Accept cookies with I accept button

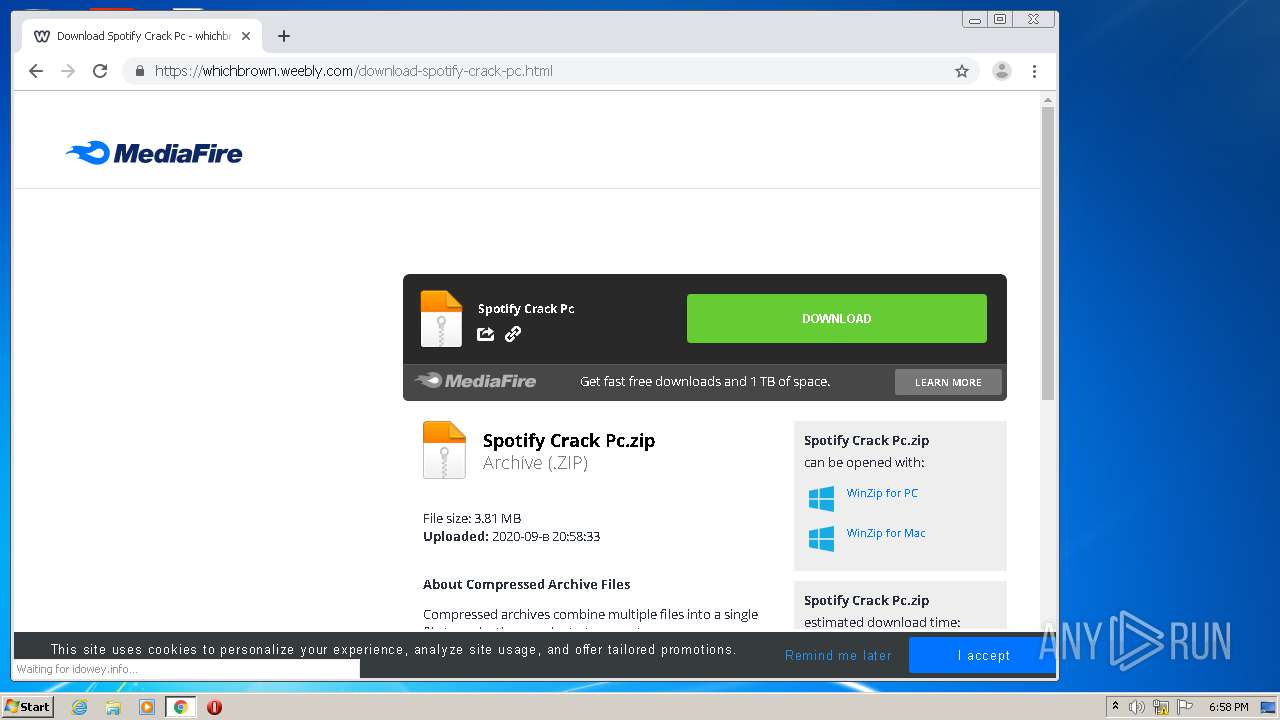(x=983, y=655)
